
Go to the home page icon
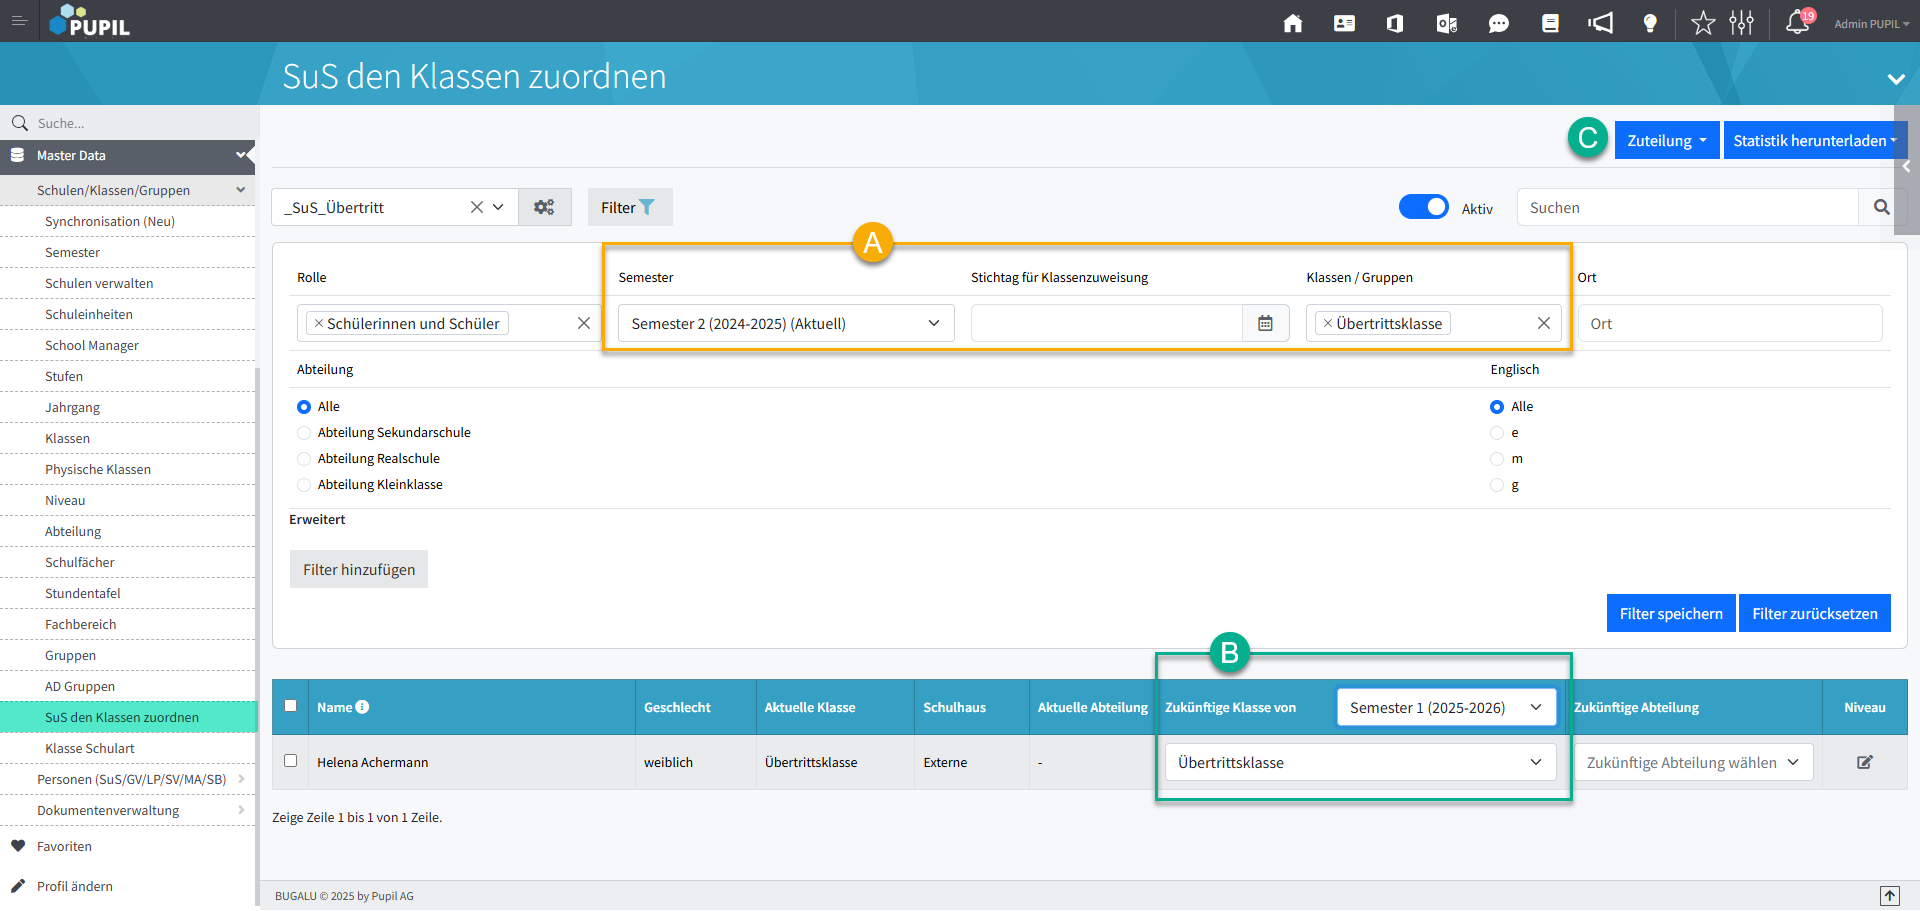(1293, 23)
